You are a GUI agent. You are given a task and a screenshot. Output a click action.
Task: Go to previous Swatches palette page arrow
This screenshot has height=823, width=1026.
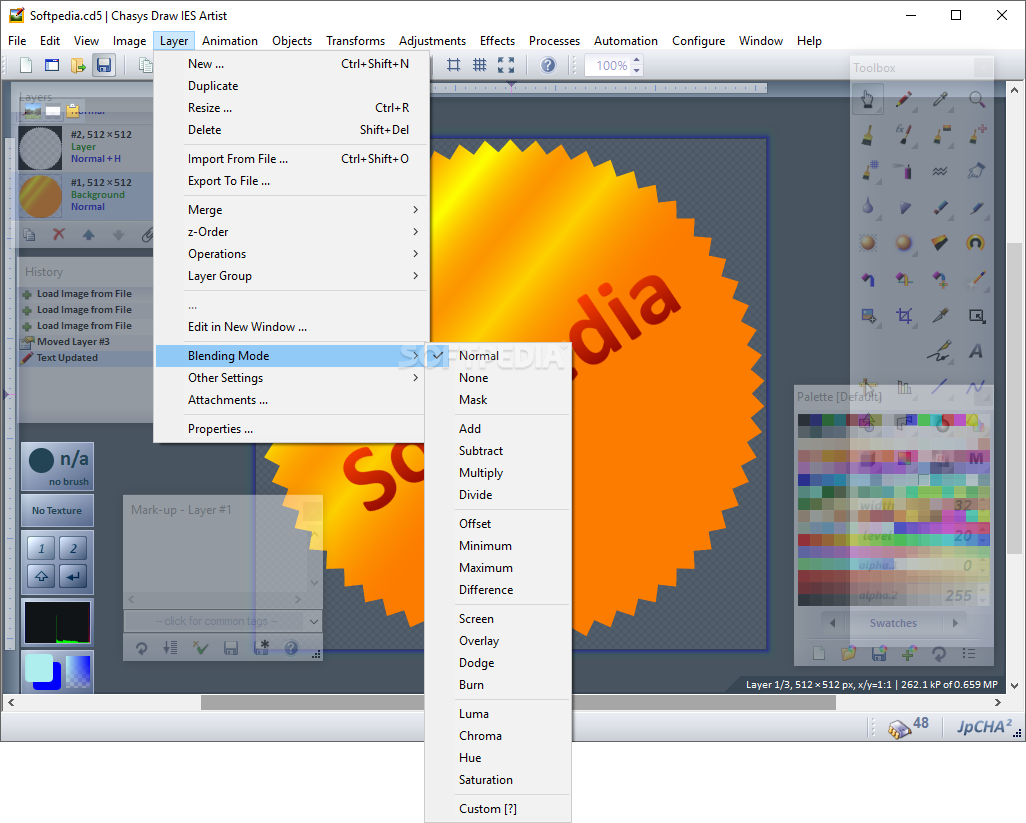pos(832,623)
